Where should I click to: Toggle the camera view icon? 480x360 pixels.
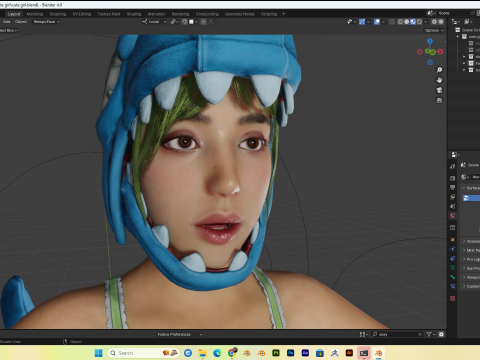pyautogui.click(x=439, y=90)
